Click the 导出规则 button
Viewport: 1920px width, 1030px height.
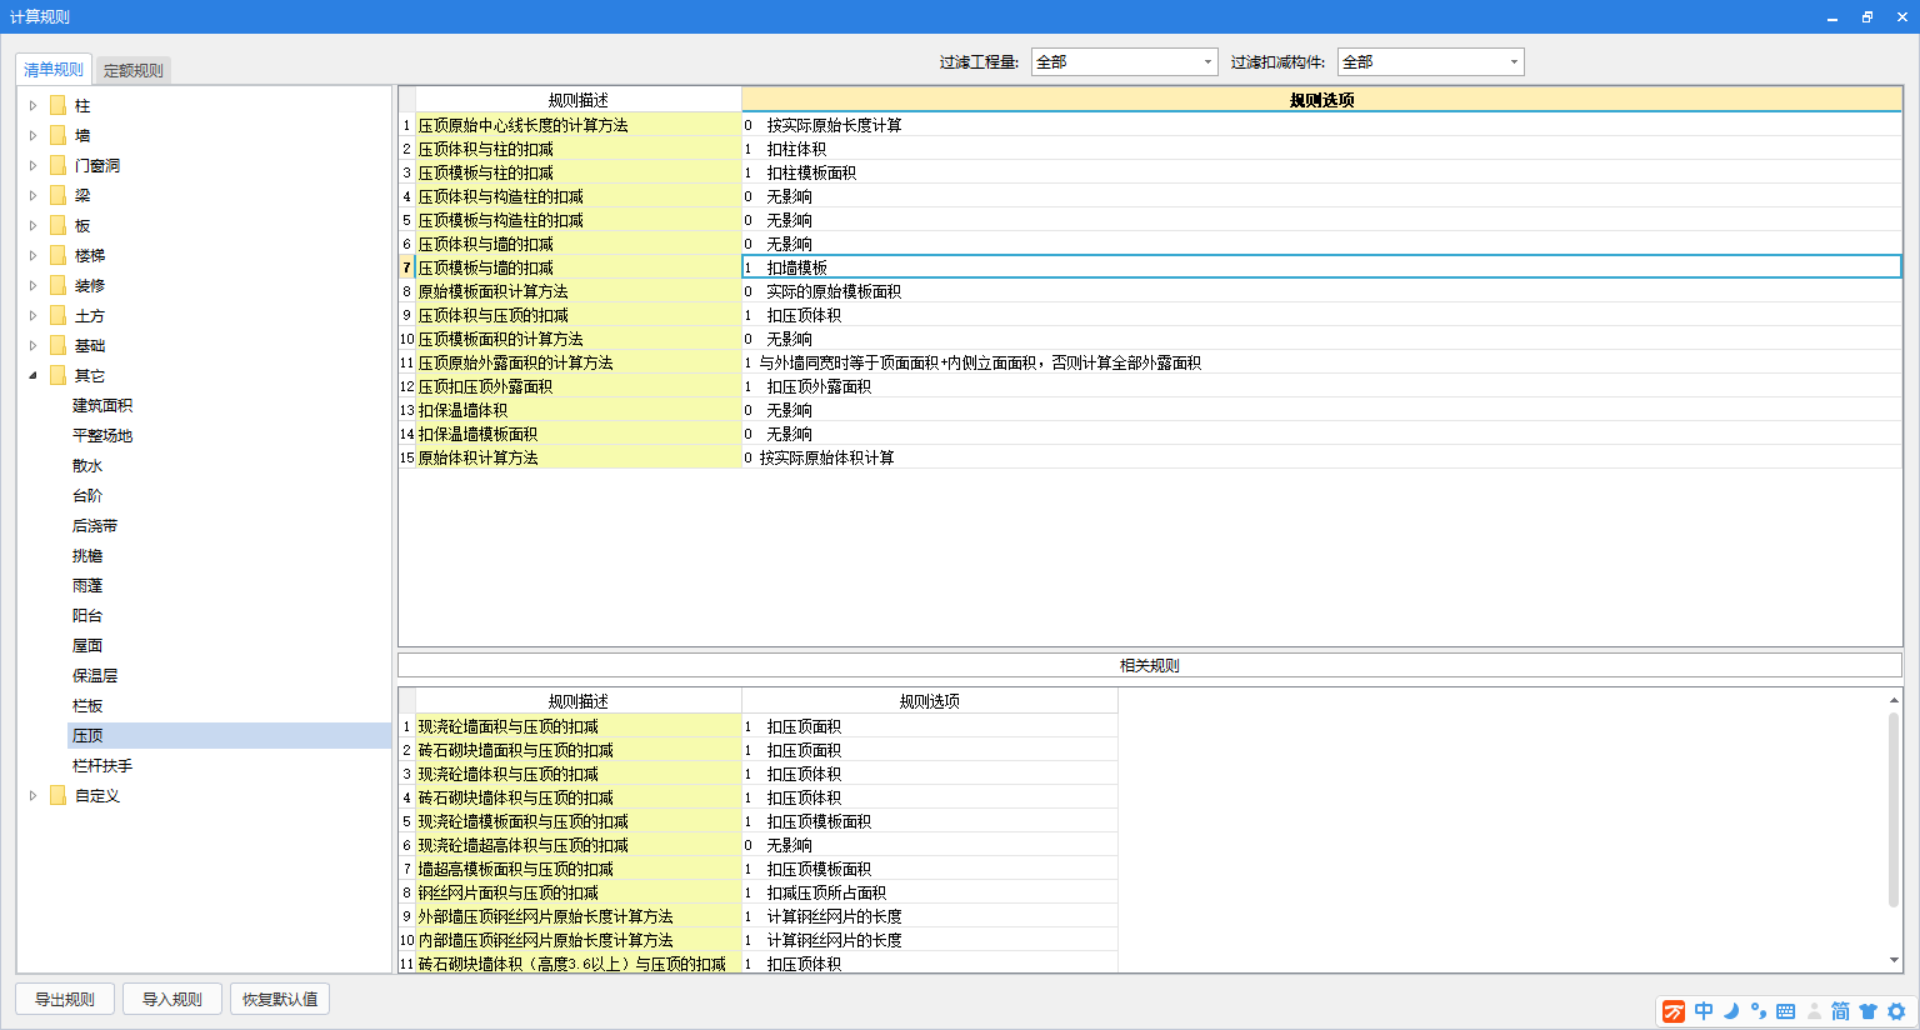click(65, 999)
